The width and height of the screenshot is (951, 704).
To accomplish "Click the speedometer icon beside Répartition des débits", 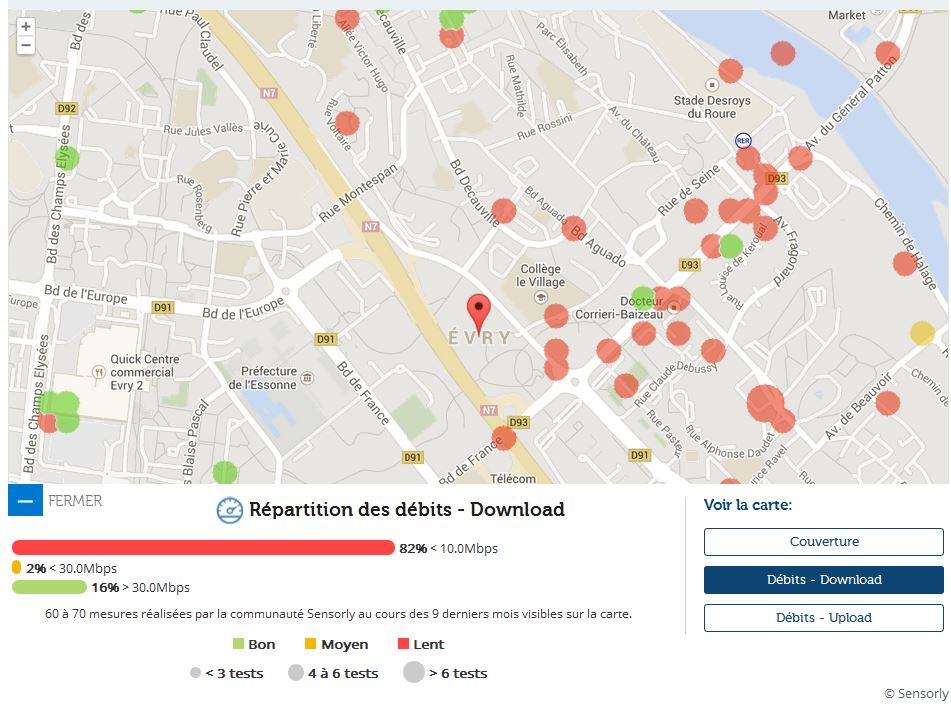I will coord(230,510).
